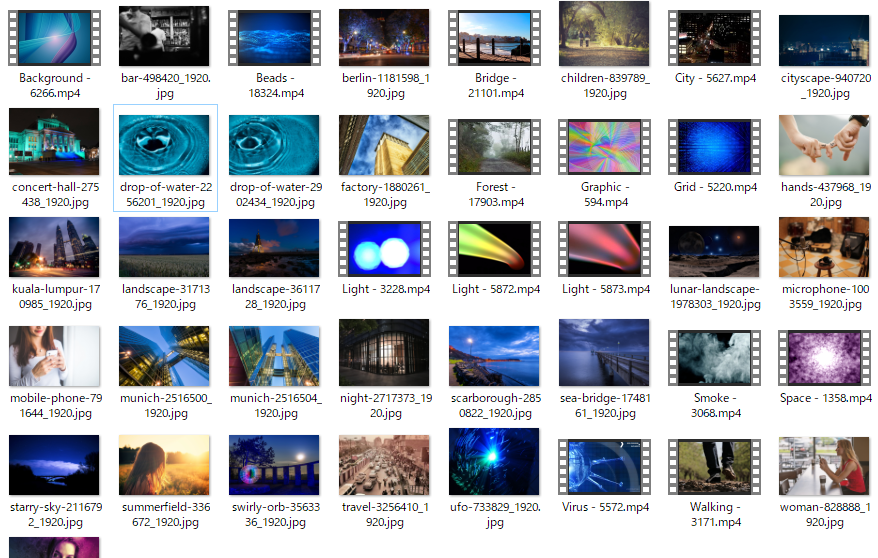Select swirly-orb-3563336_1920.jpg image

[274, 465]
